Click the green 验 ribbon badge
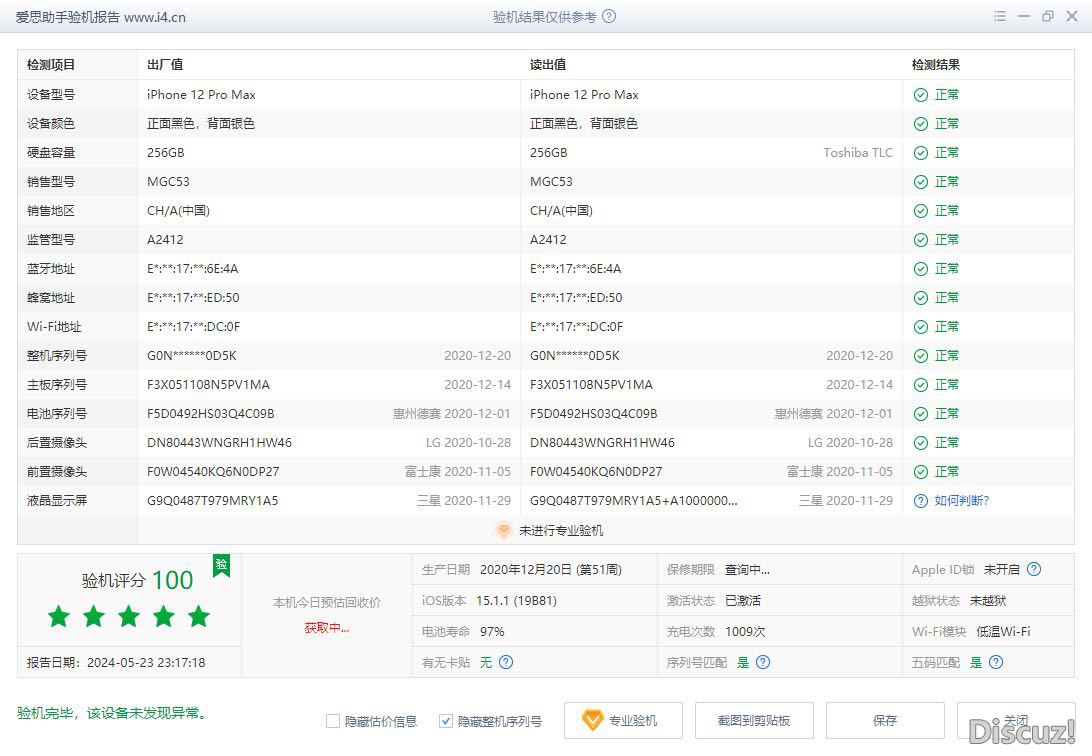The image size is (1092, 756). pyautogui.click(x=221, y=565)
